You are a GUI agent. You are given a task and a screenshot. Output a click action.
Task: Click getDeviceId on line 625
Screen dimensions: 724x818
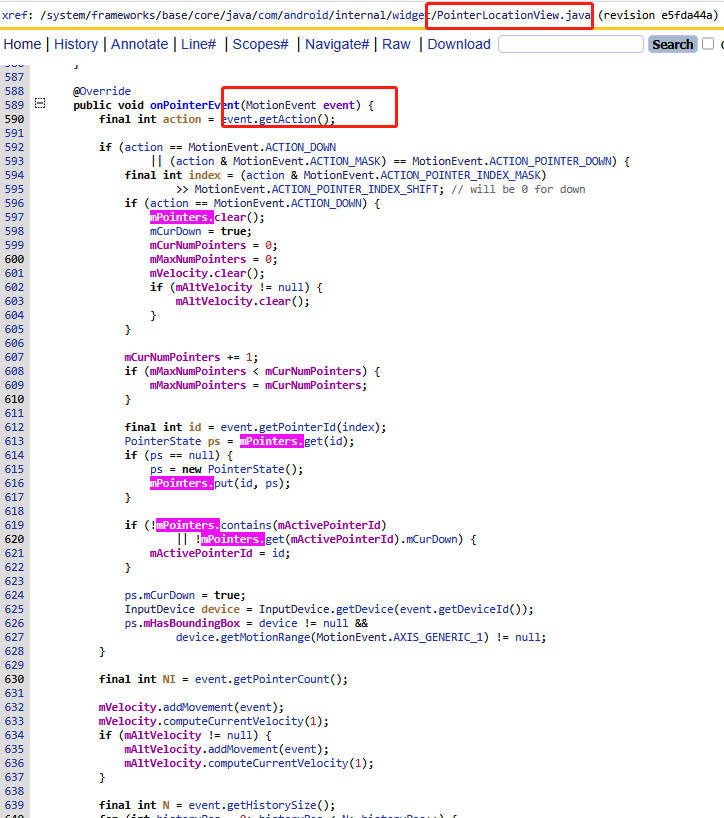(473, 609)
